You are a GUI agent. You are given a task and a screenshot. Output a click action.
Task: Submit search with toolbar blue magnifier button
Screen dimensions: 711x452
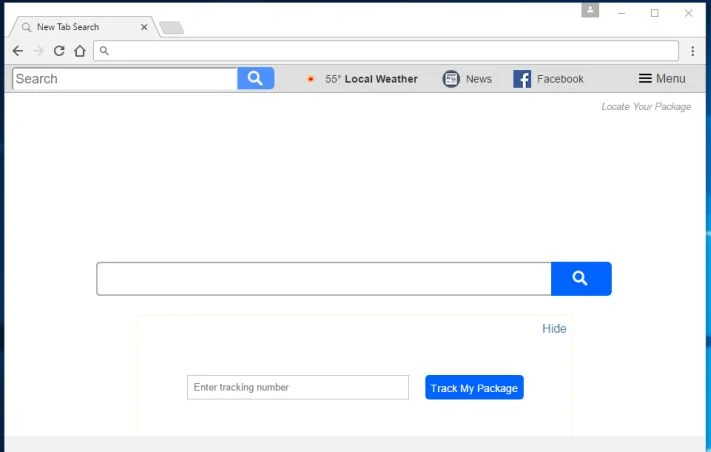pyautogui.click(x=255, y=78)
